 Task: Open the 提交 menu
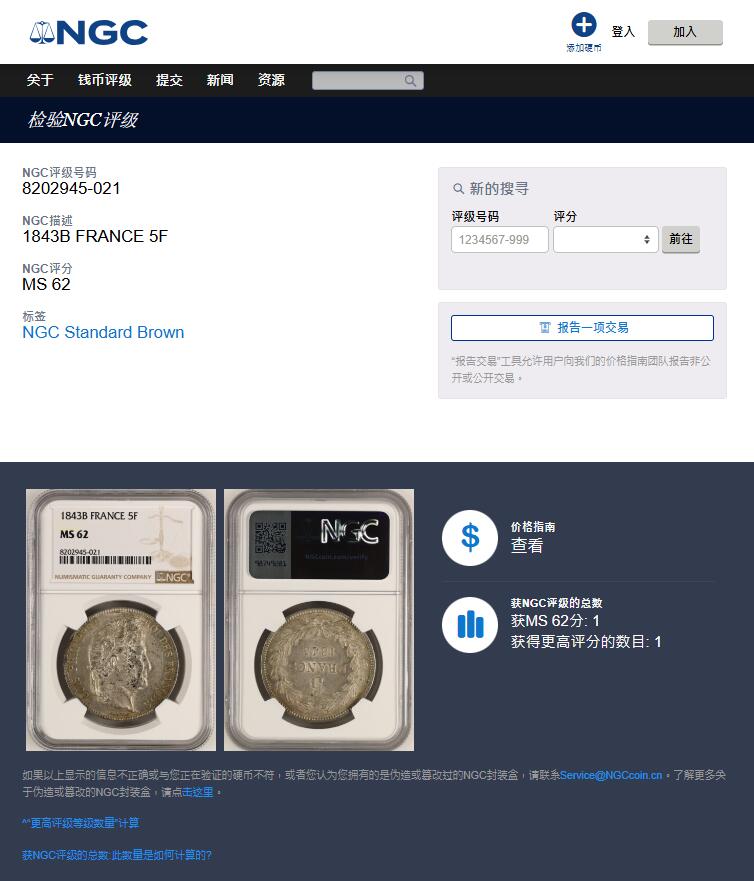pos(169,80)
